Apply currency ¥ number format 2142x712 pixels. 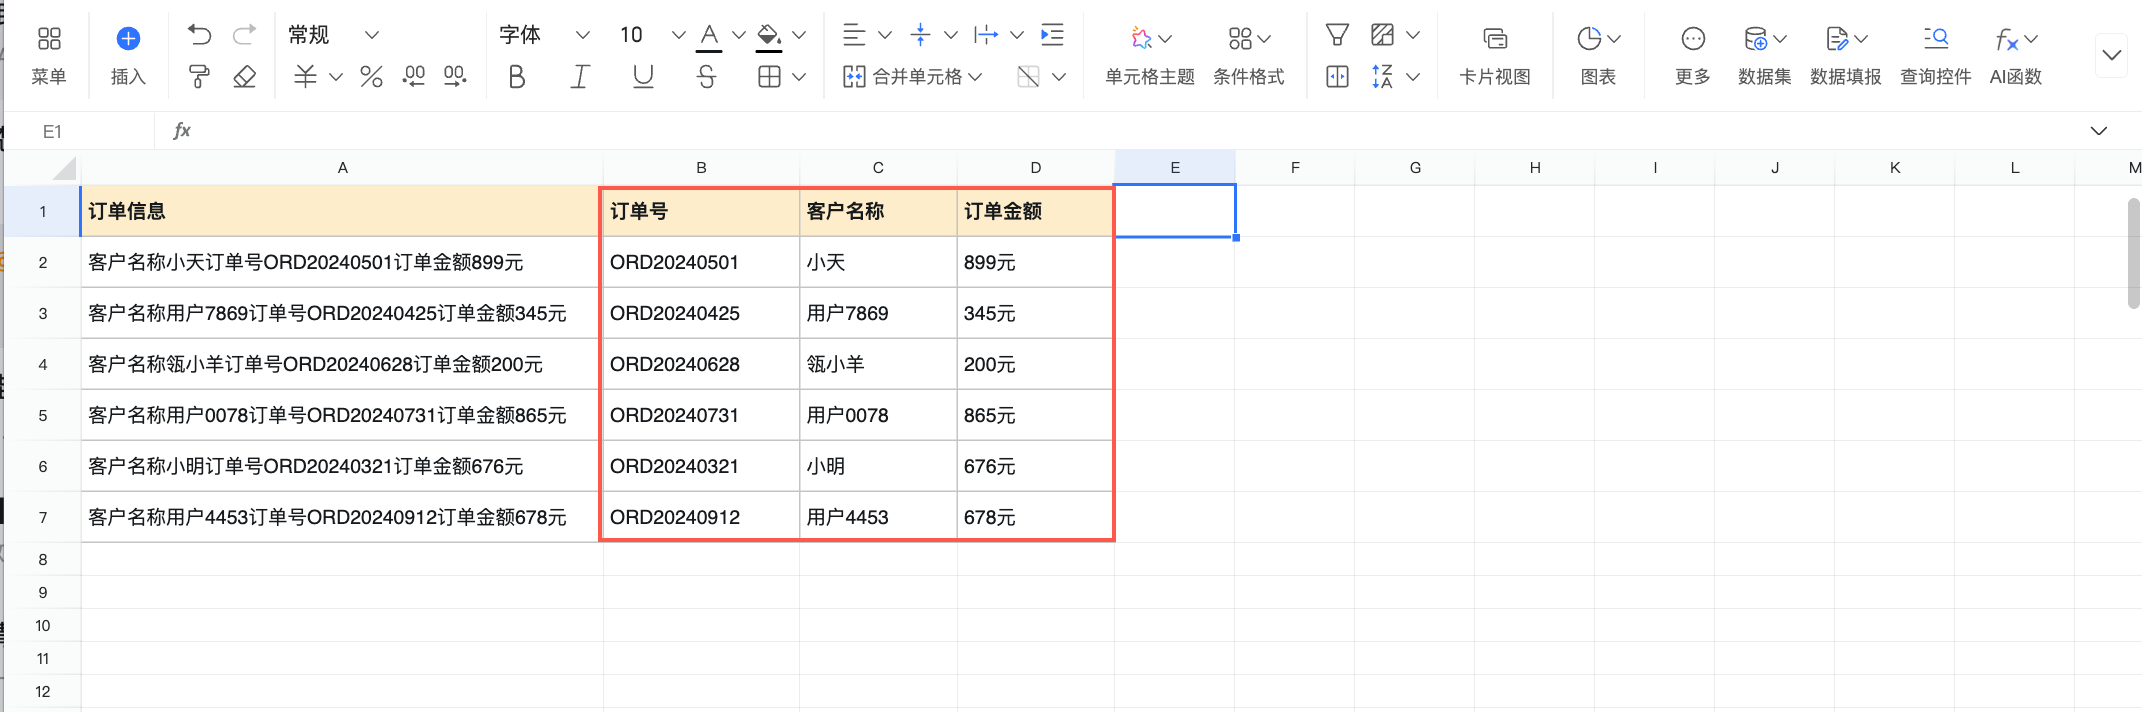[x=305, y=77]
